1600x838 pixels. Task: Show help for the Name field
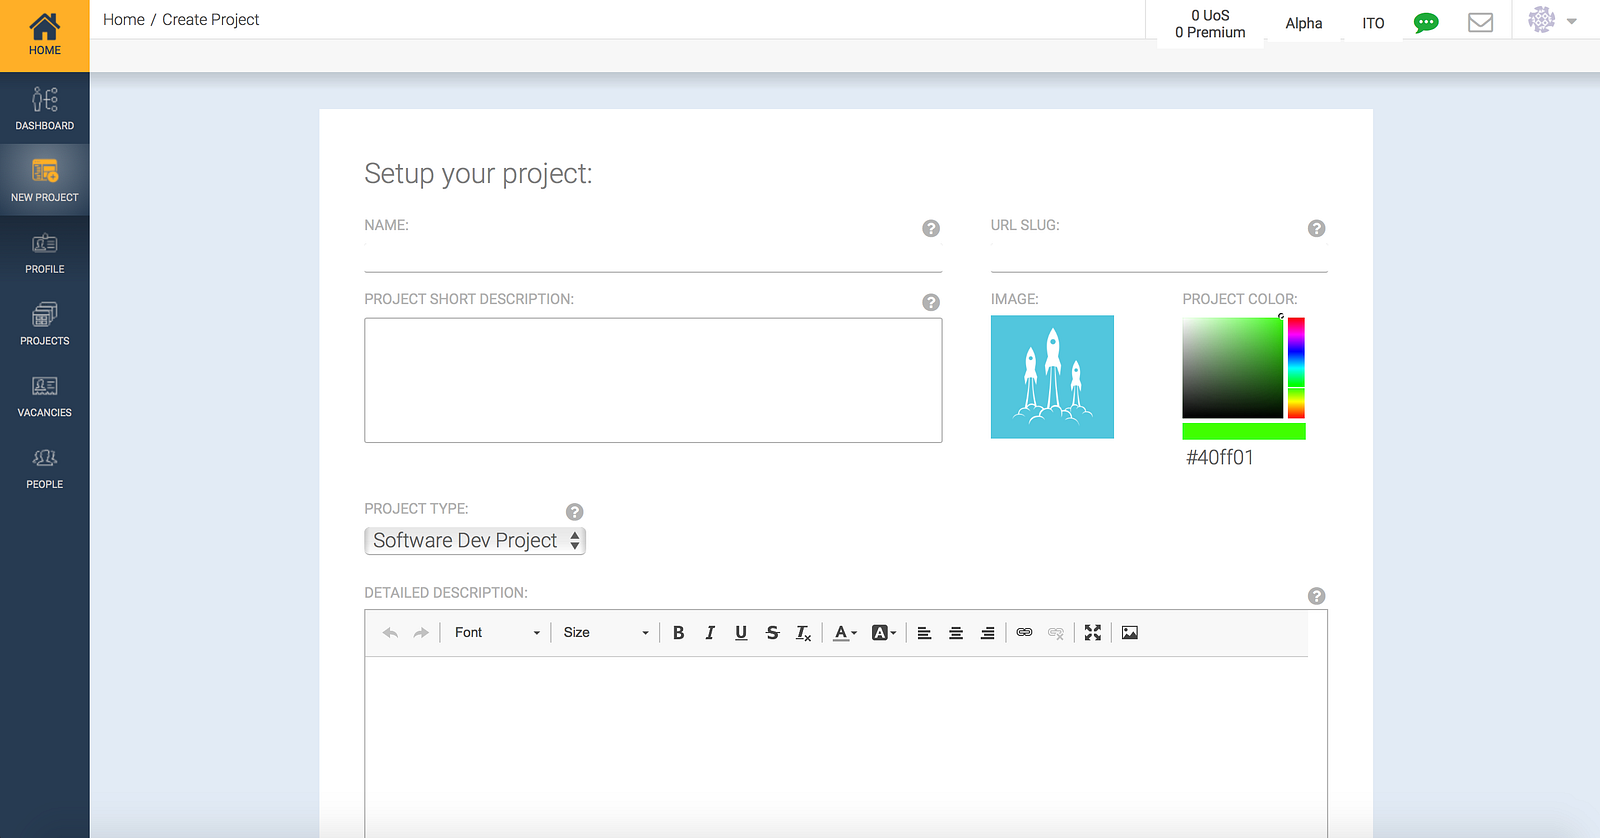[931, 228]
